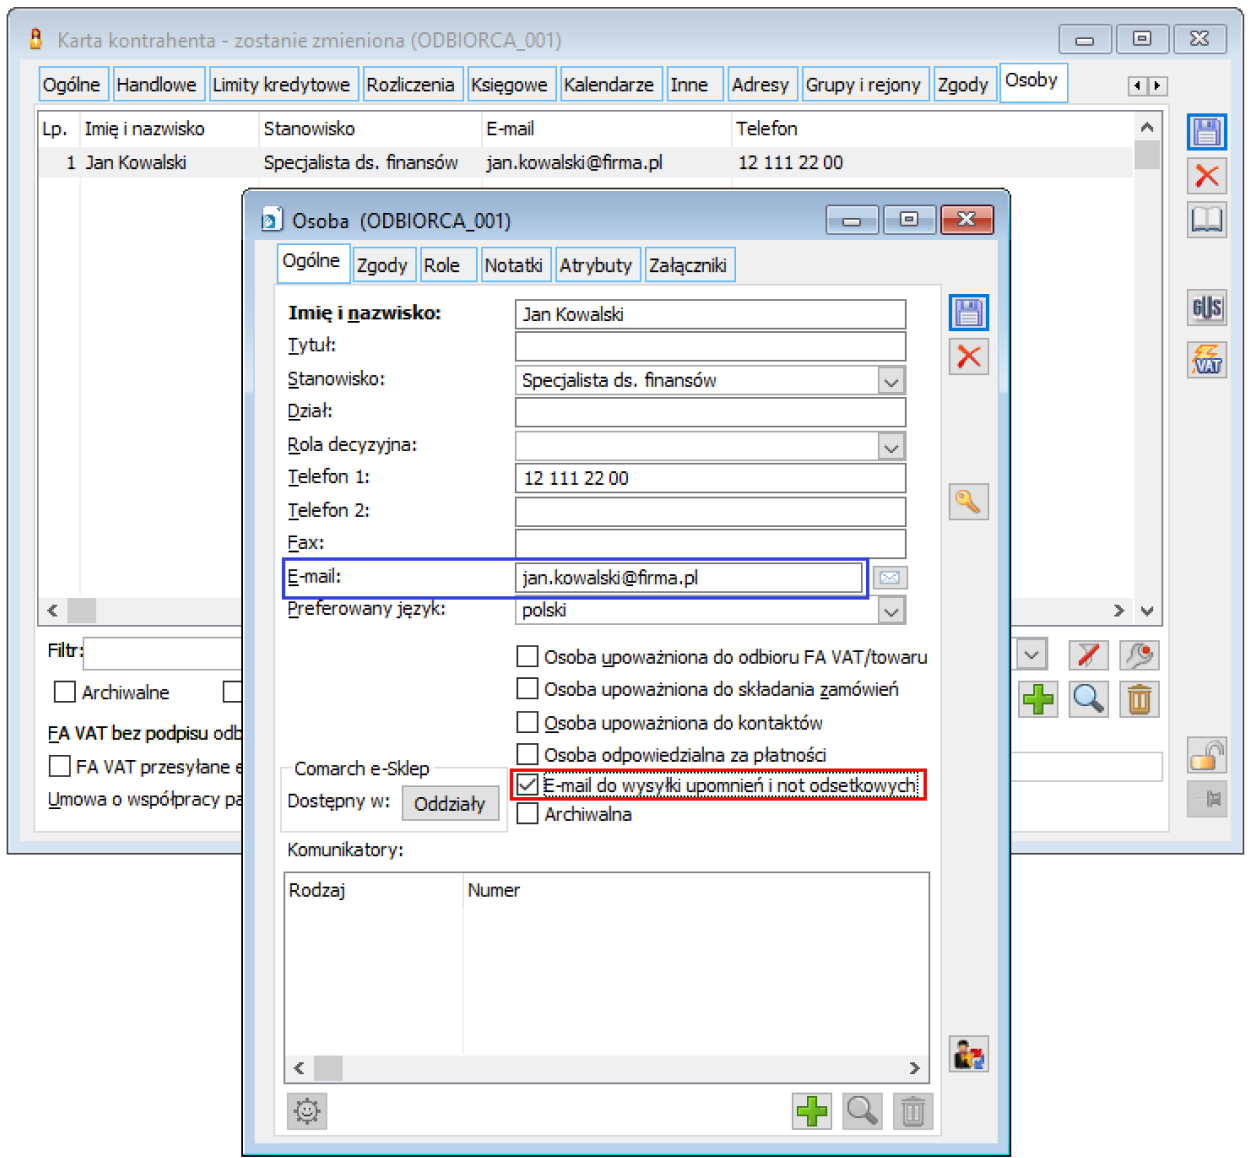
Task: Click the save diskette icon in Osoba dialog
Action: tap(968, 313)
